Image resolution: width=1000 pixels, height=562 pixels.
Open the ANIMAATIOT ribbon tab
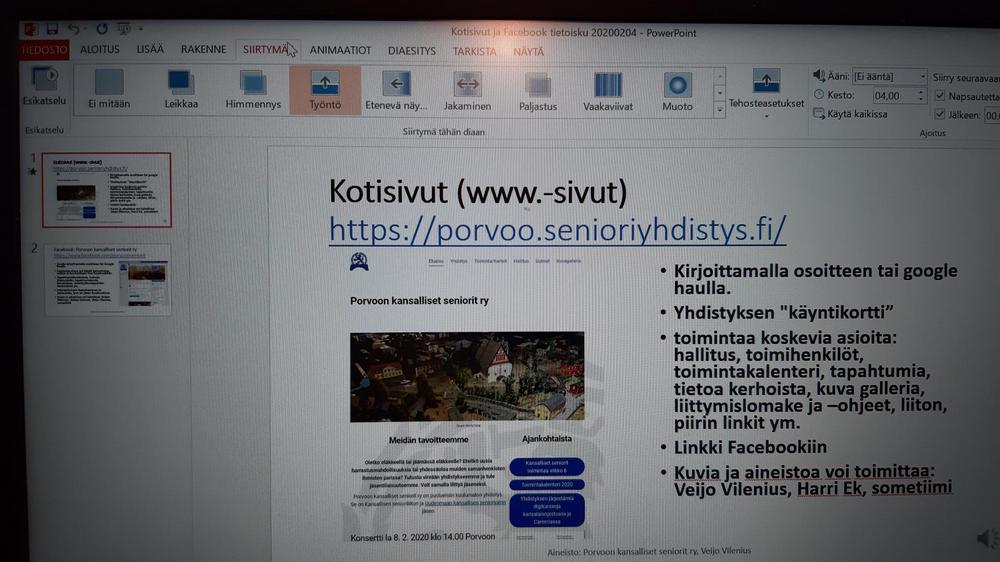(x=340, y=50)
